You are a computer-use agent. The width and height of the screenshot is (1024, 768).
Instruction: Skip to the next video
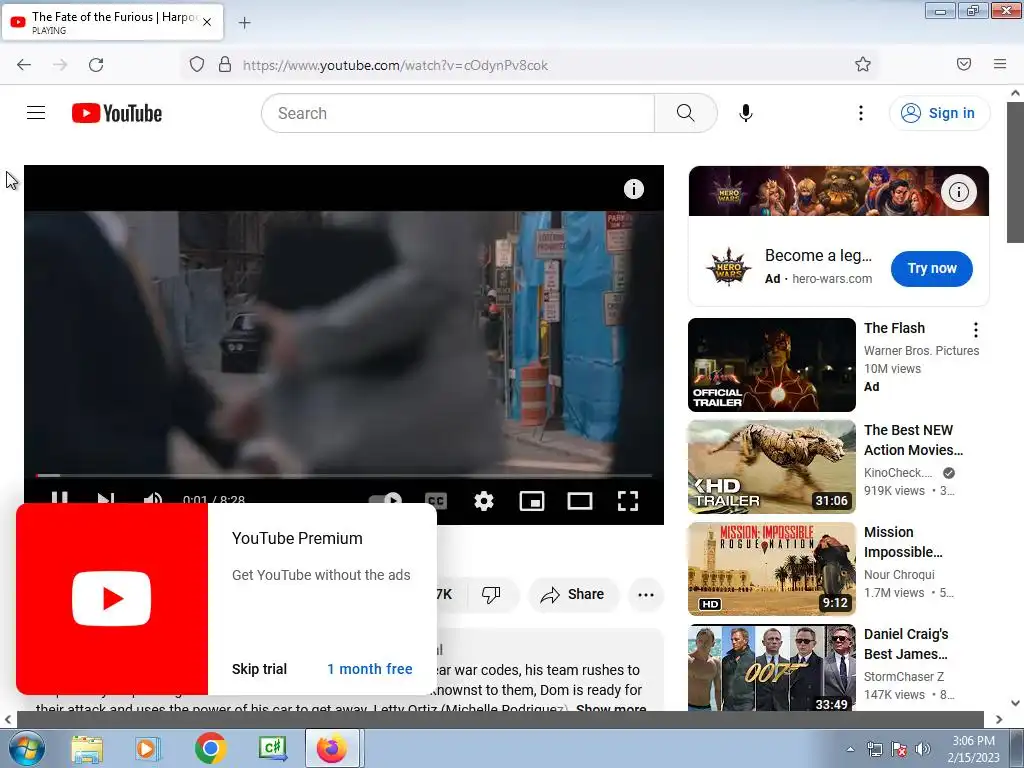point(106,500)
